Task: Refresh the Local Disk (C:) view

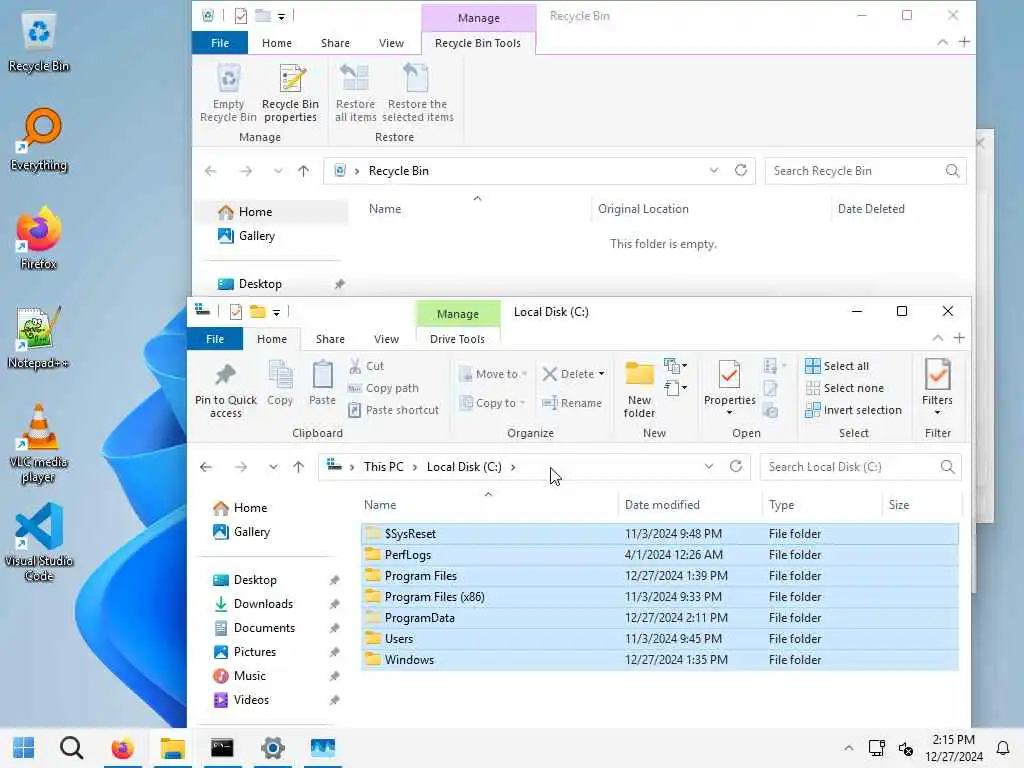Action: click(x=736, y=466)
